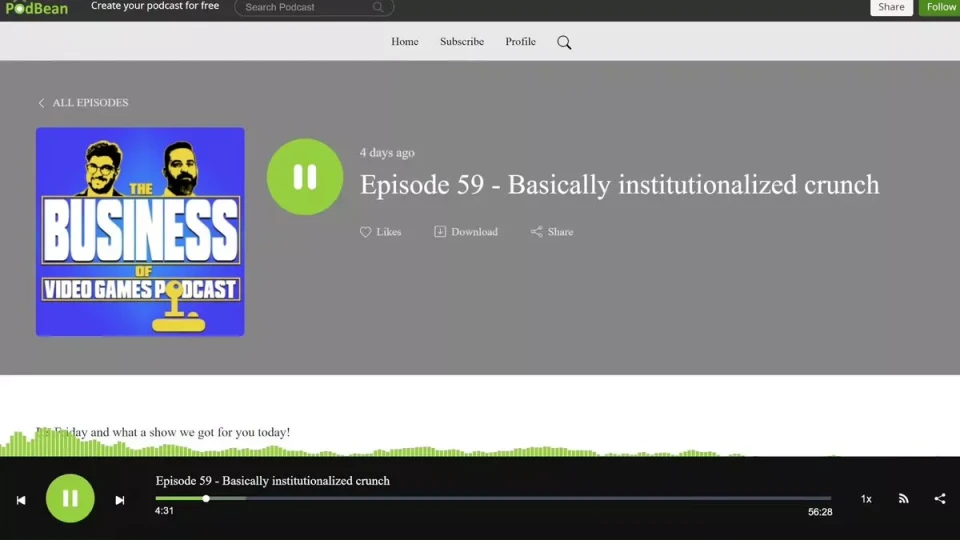Click the magnifier inside Search Podcast box
Viewport: 960px width, 540px height.
pyautogui.click(x=378, y=7)
